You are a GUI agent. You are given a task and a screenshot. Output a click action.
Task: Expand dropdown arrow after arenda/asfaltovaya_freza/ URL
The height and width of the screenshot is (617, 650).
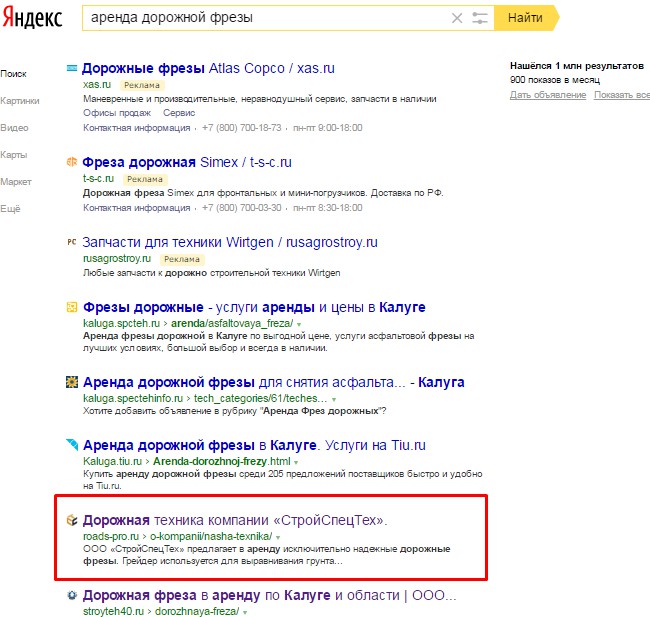point(299,324)
